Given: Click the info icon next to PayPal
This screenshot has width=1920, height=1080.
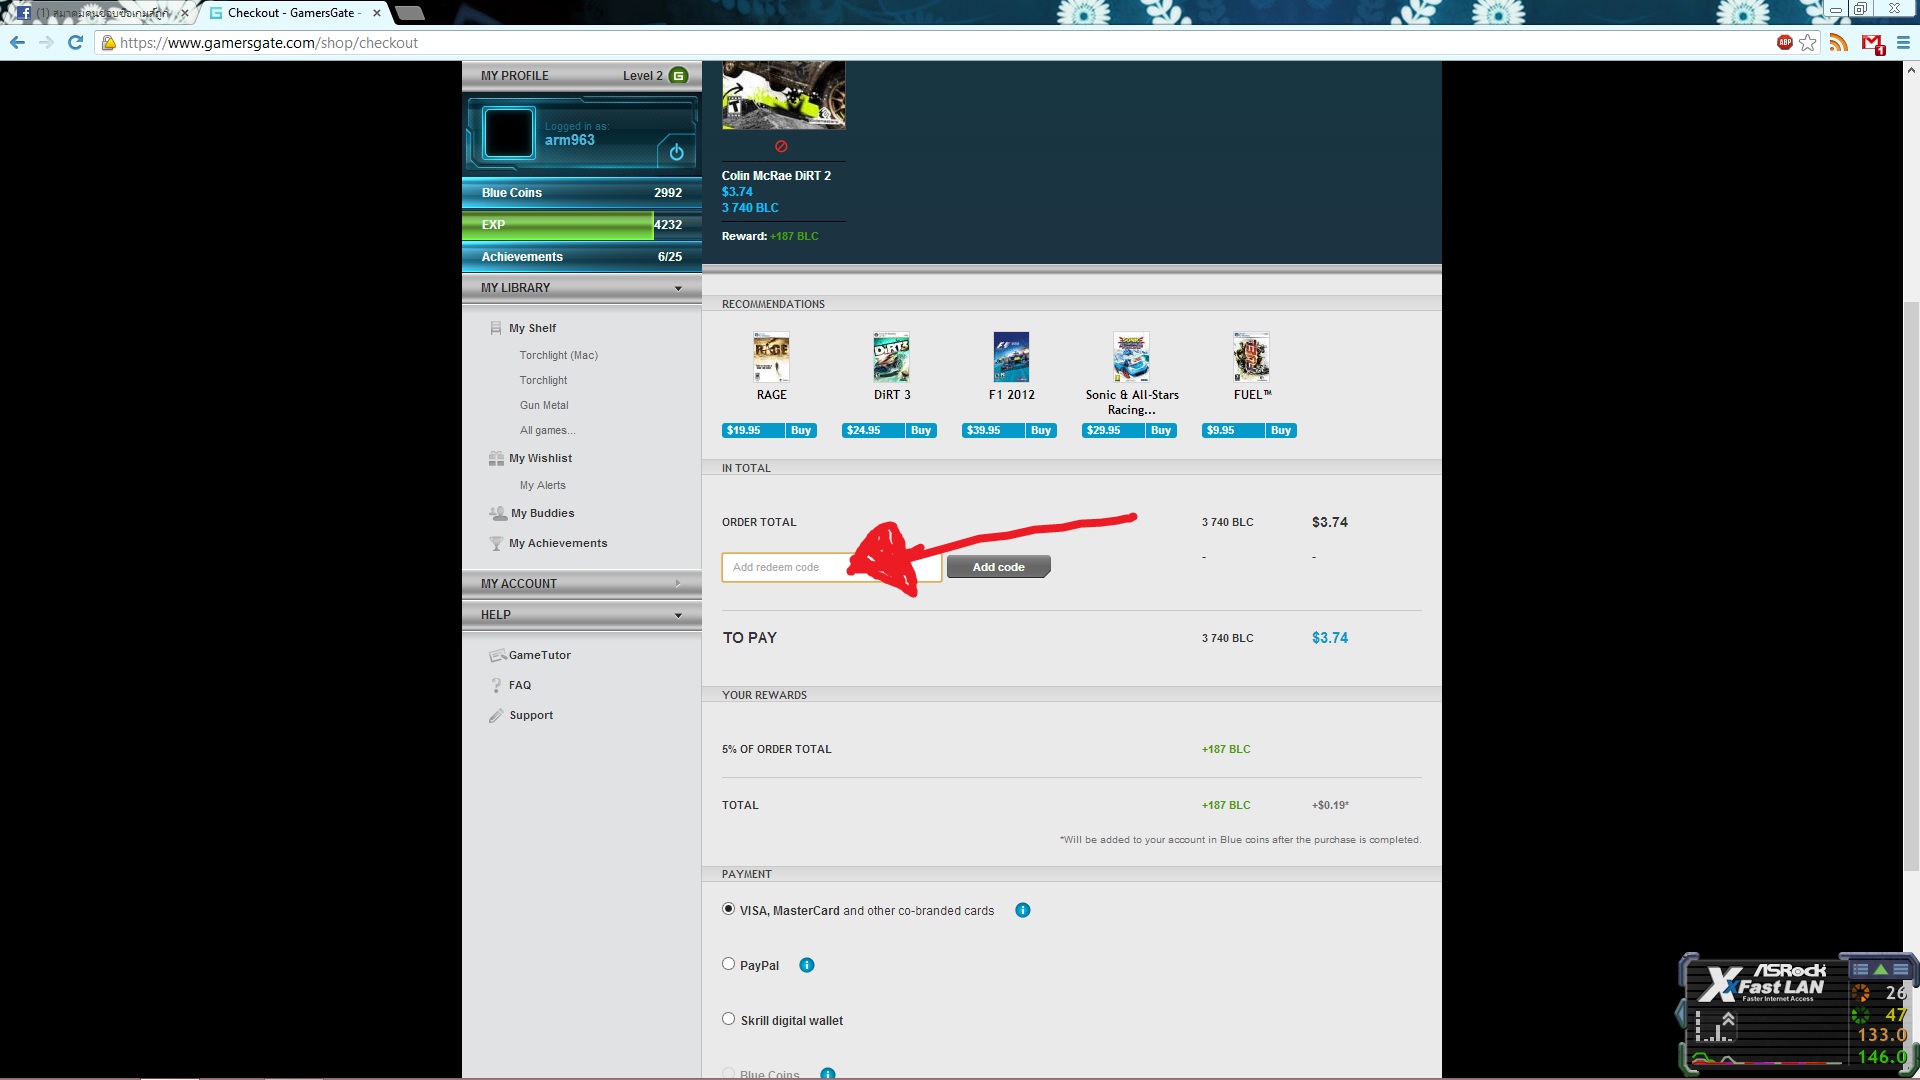Looking at the screenshot, I should point(807,965).
